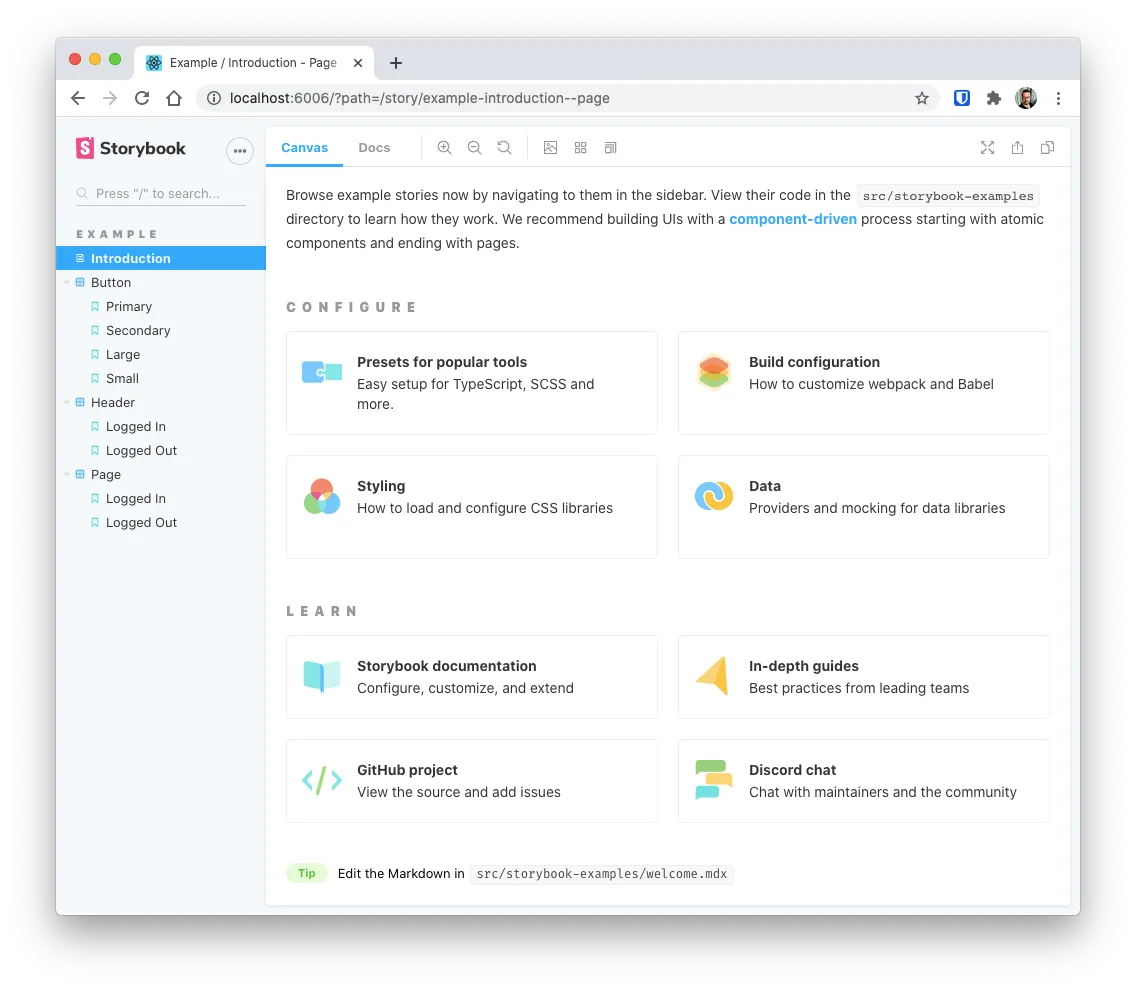Open Storybook sidebar menu ellipsis button

(240, 151)
